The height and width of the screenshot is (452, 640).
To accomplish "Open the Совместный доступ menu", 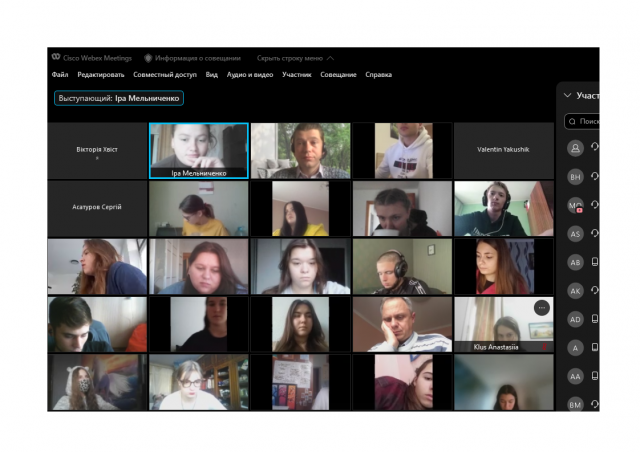I will 165,75.
